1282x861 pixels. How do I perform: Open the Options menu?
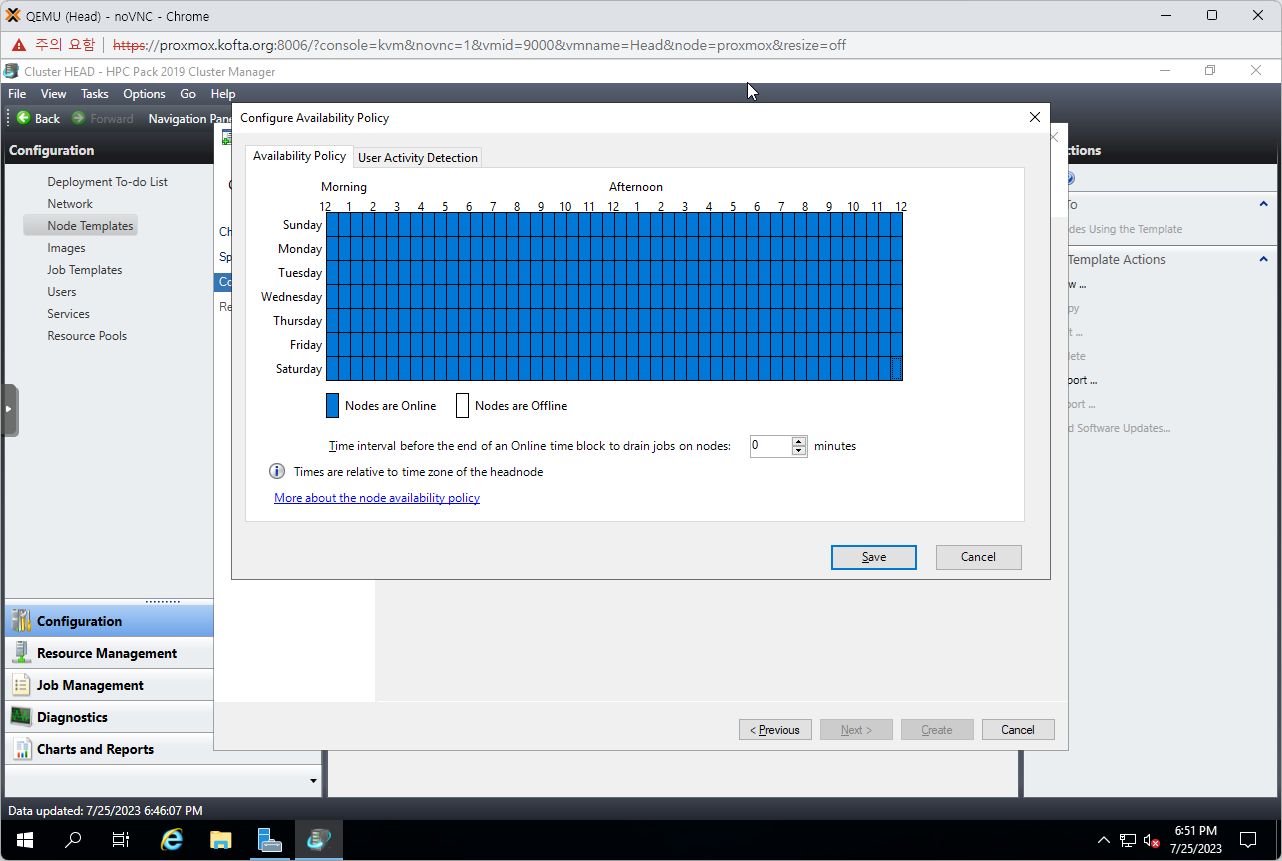click(144, 94)
